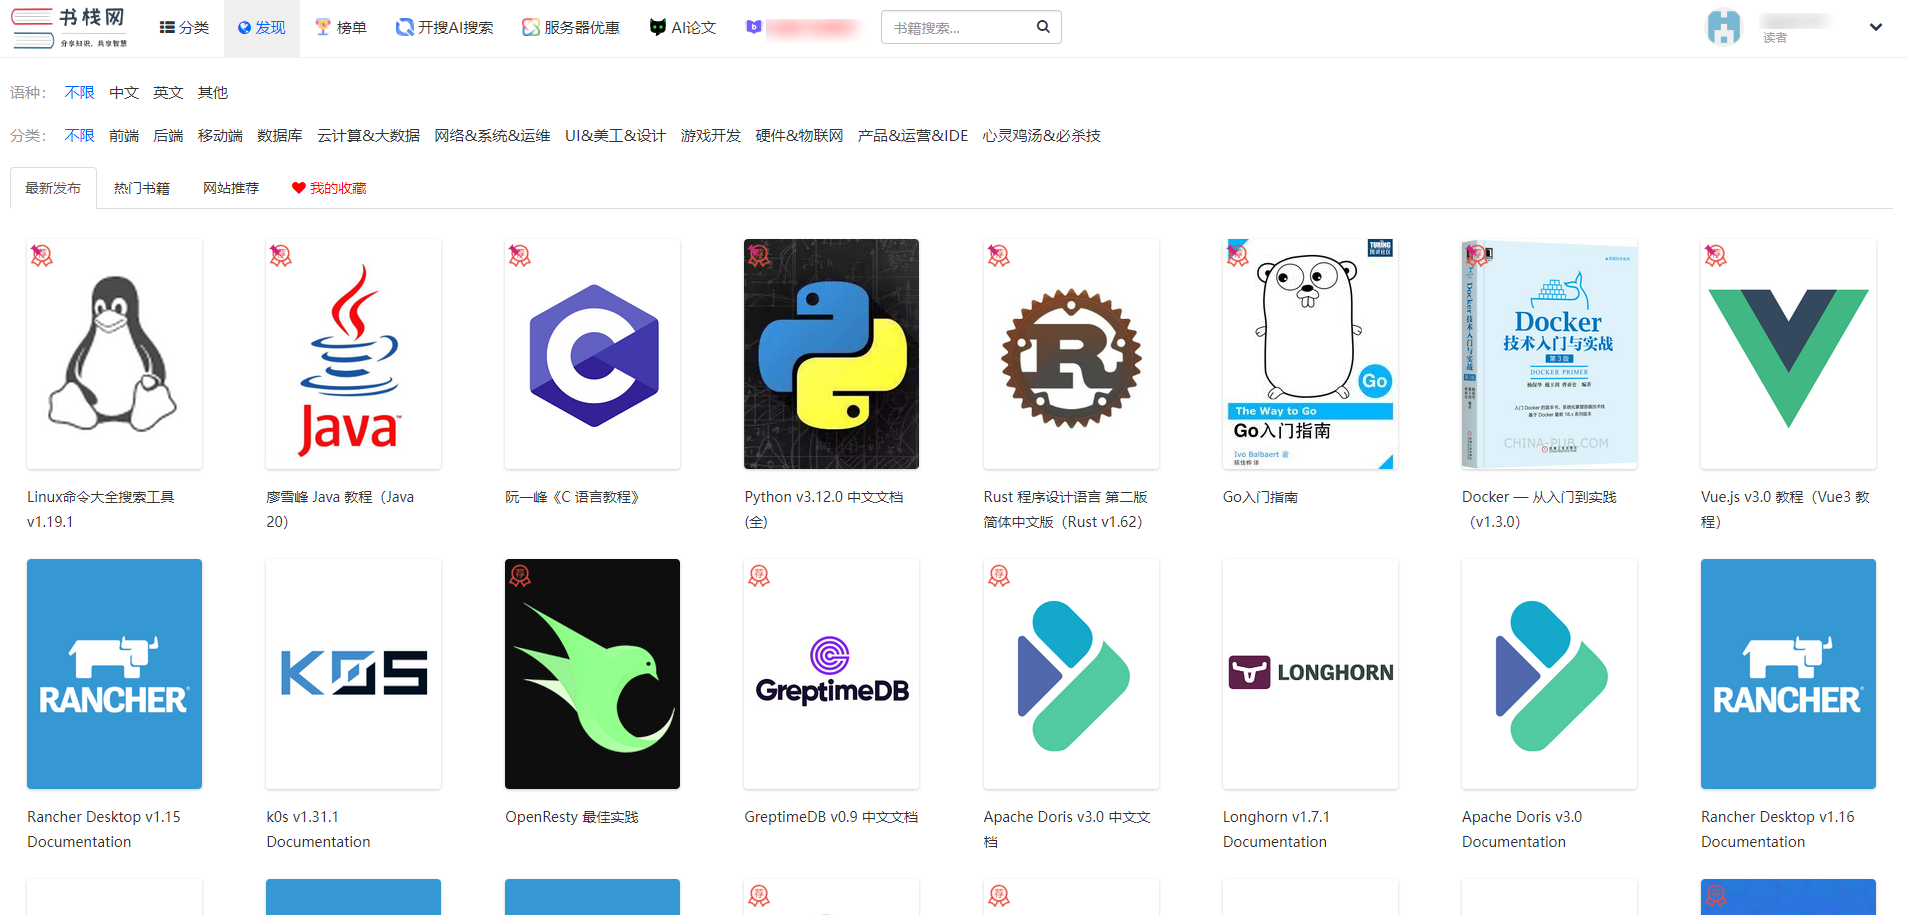Filter category by 后端
The width and height of the screenshot is (1907, 915).
168,136
